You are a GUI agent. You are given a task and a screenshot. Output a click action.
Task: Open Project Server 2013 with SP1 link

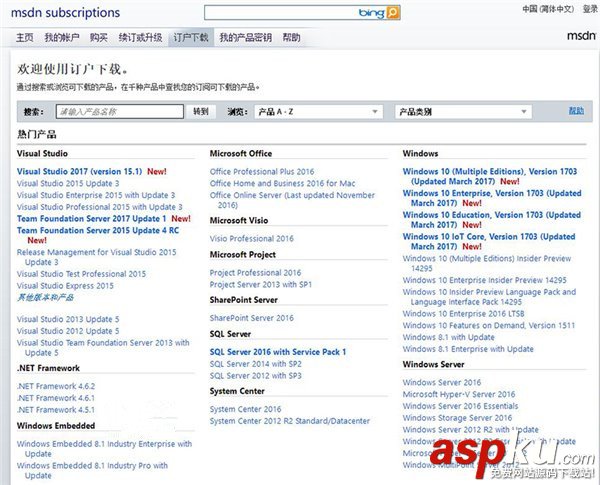point(261,285)
